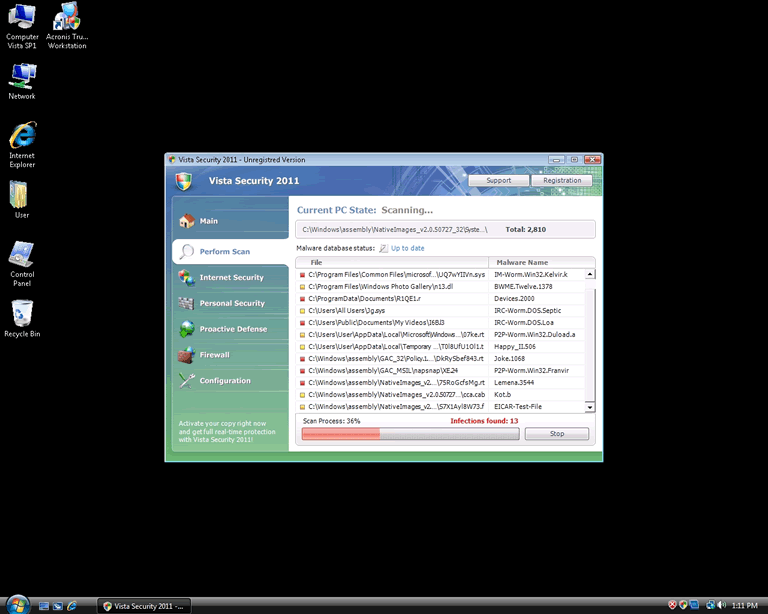Viewport: 768px width, 614px height.
Task: Stop the running scan
Action: [556, 434]
